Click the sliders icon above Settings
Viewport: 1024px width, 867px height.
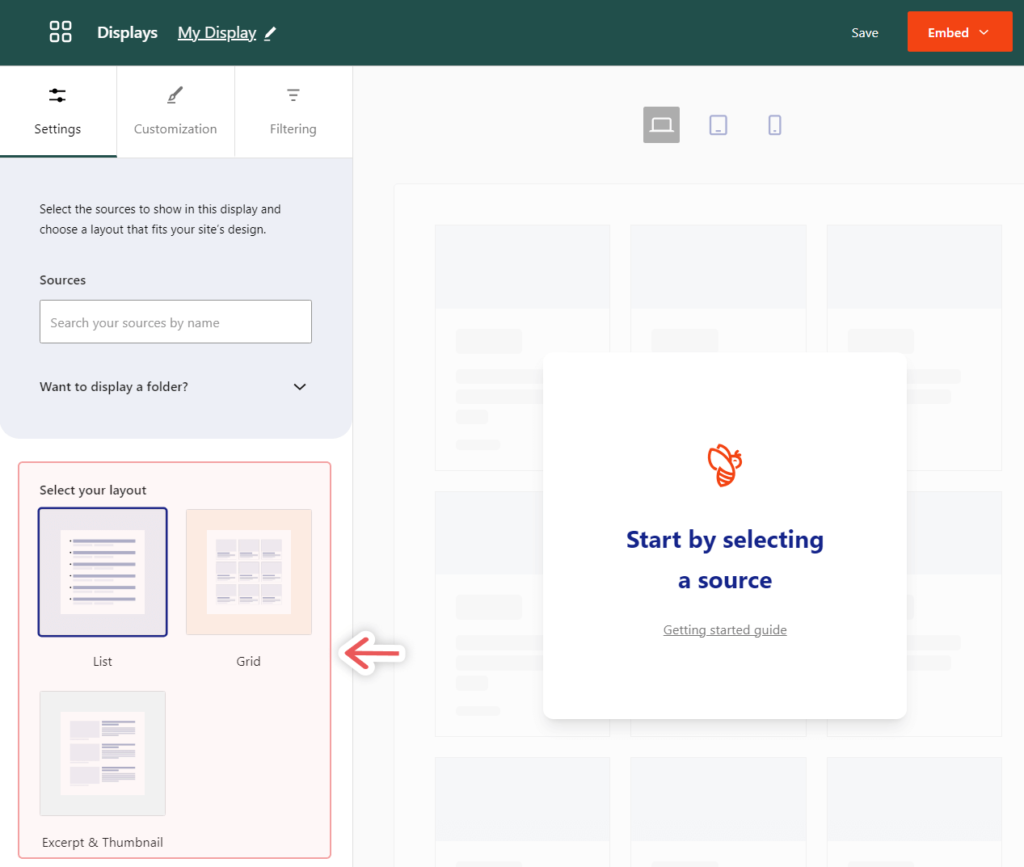(x=57, y=94)
